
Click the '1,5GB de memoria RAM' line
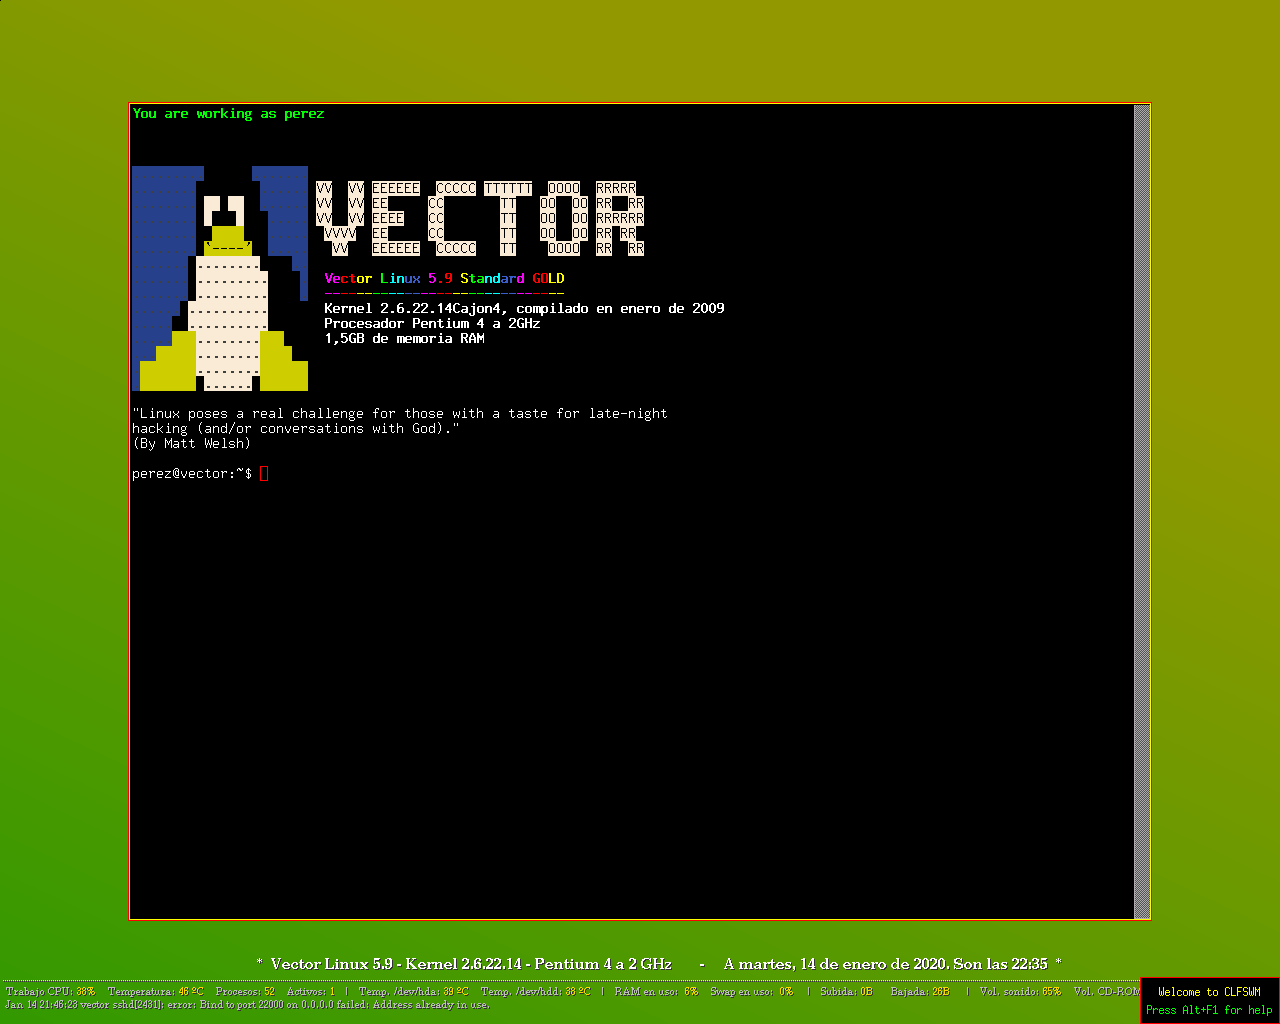pos(404,338)
